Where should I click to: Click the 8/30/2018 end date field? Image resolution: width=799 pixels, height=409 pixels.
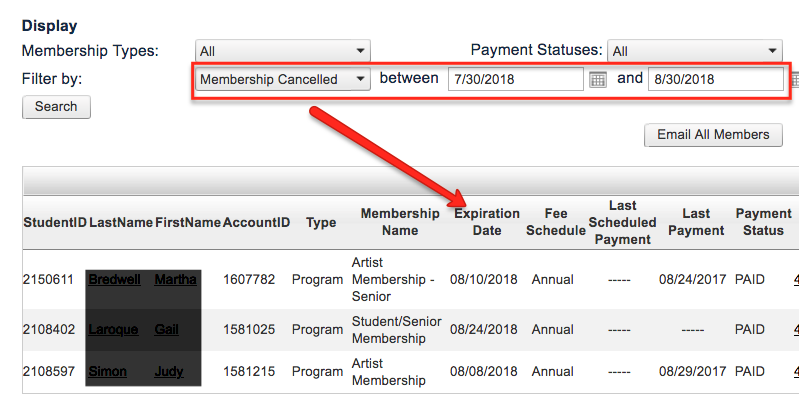[715, 79]
